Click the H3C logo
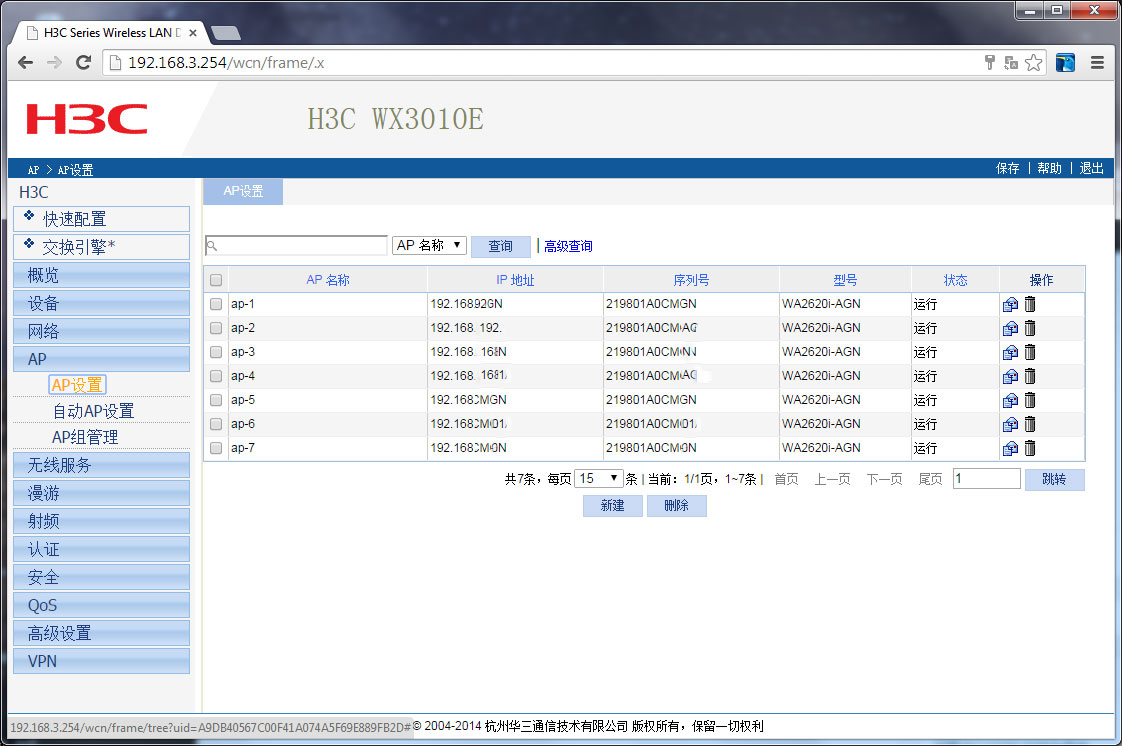1122x746 pixels. 87,119
